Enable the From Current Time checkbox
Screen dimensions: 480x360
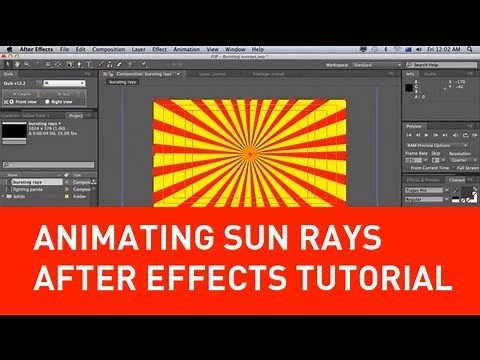pyautogui.click(x=407, y=168)
